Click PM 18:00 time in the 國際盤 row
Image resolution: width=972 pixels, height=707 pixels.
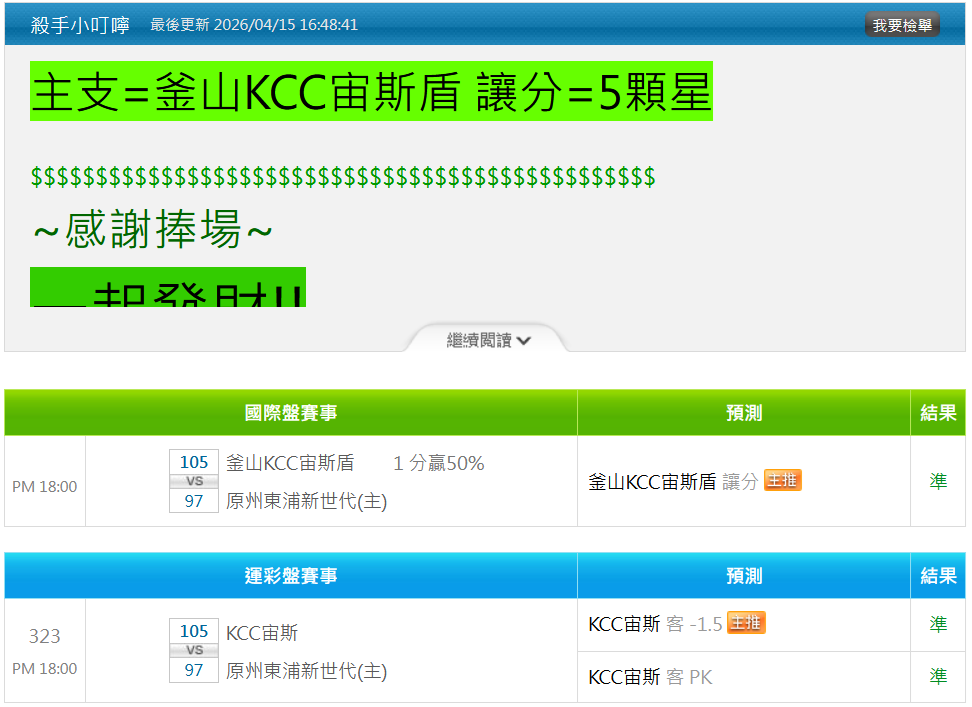[45, 486]
